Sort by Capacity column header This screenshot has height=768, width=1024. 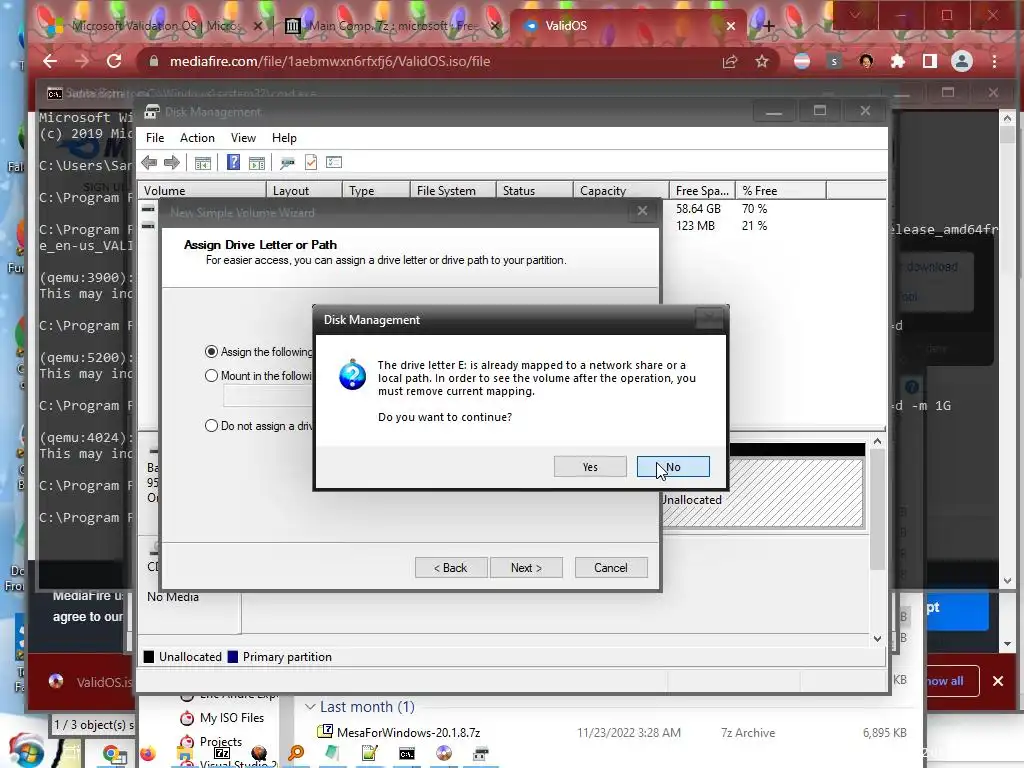(x=620, y=190)
